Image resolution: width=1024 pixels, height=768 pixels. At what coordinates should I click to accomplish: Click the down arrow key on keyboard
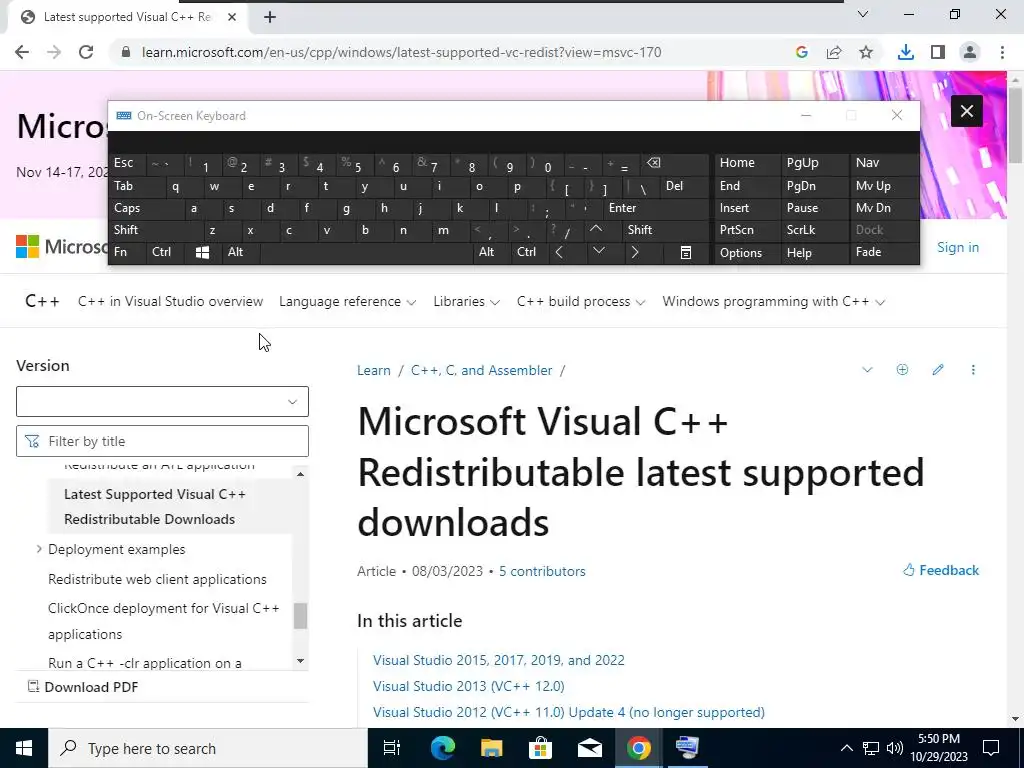[598, 251]
